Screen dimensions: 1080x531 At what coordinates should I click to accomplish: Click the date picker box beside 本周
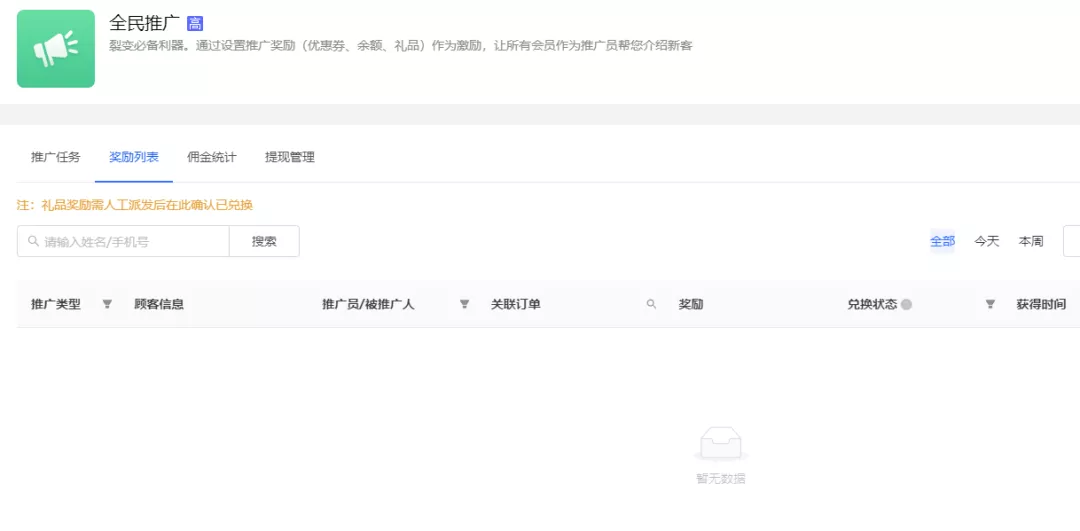point(1072,241)
